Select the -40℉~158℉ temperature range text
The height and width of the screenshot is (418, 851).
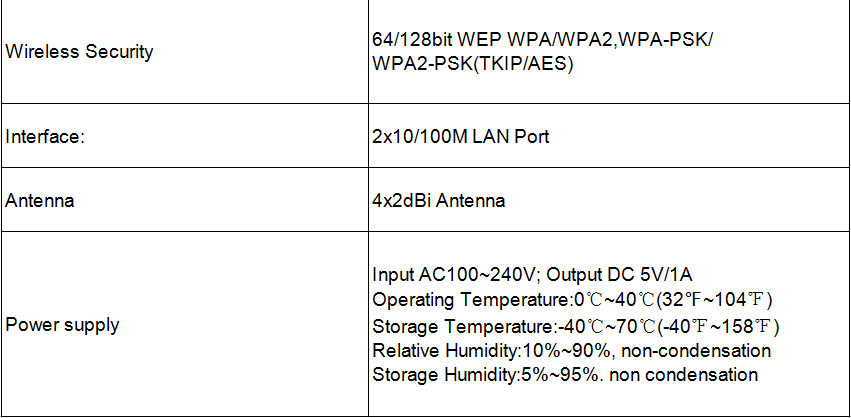coord(721,327)
